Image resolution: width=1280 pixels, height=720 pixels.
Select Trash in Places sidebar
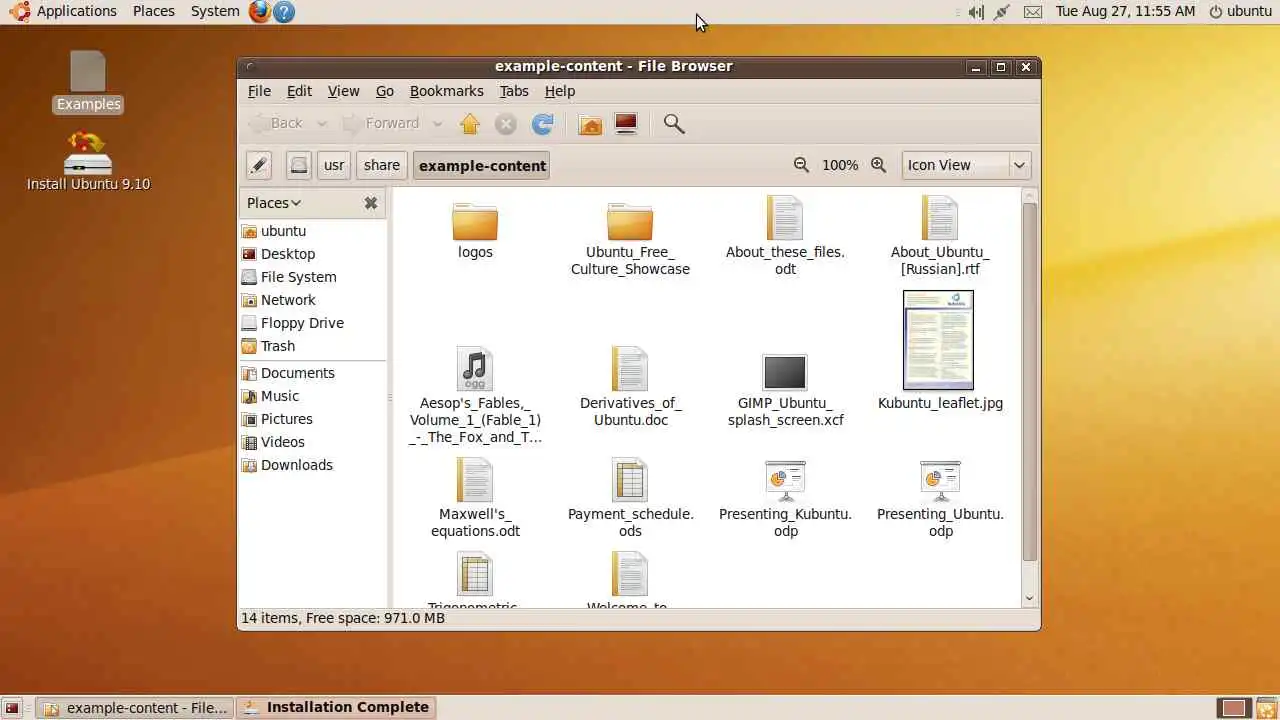[x=278, y=346]
